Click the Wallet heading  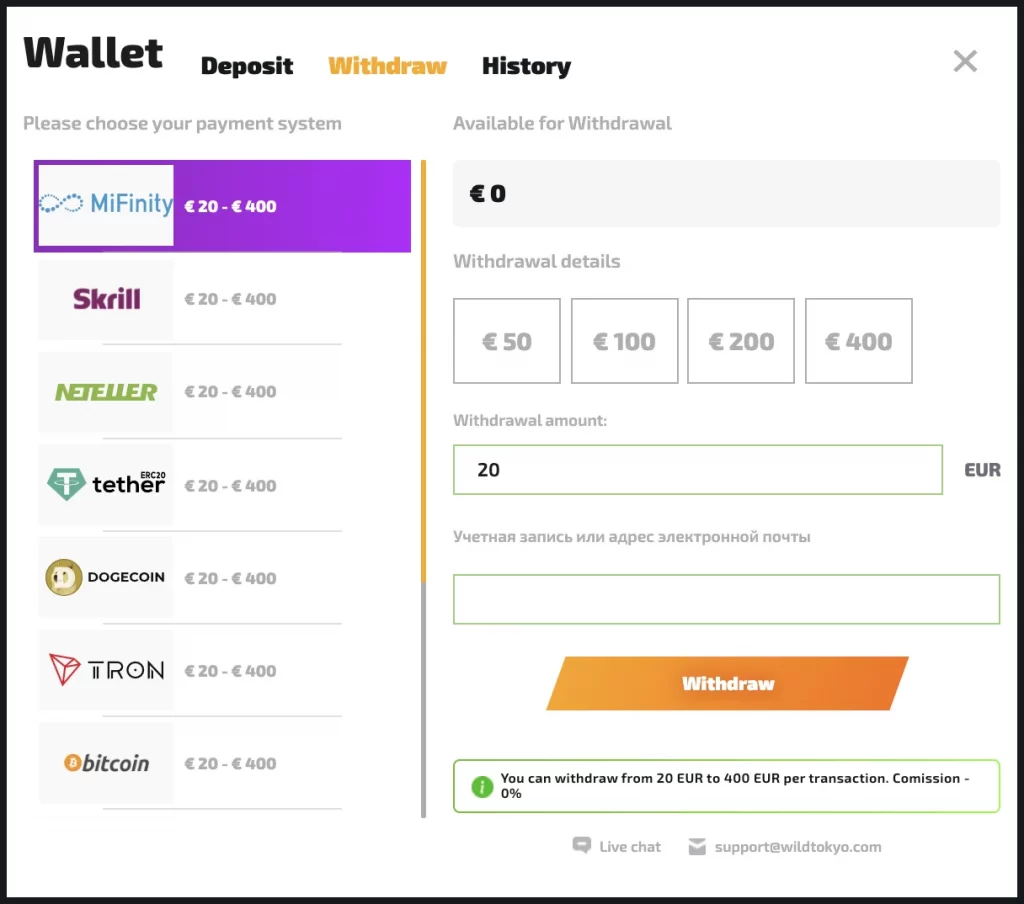coord(93,52)
